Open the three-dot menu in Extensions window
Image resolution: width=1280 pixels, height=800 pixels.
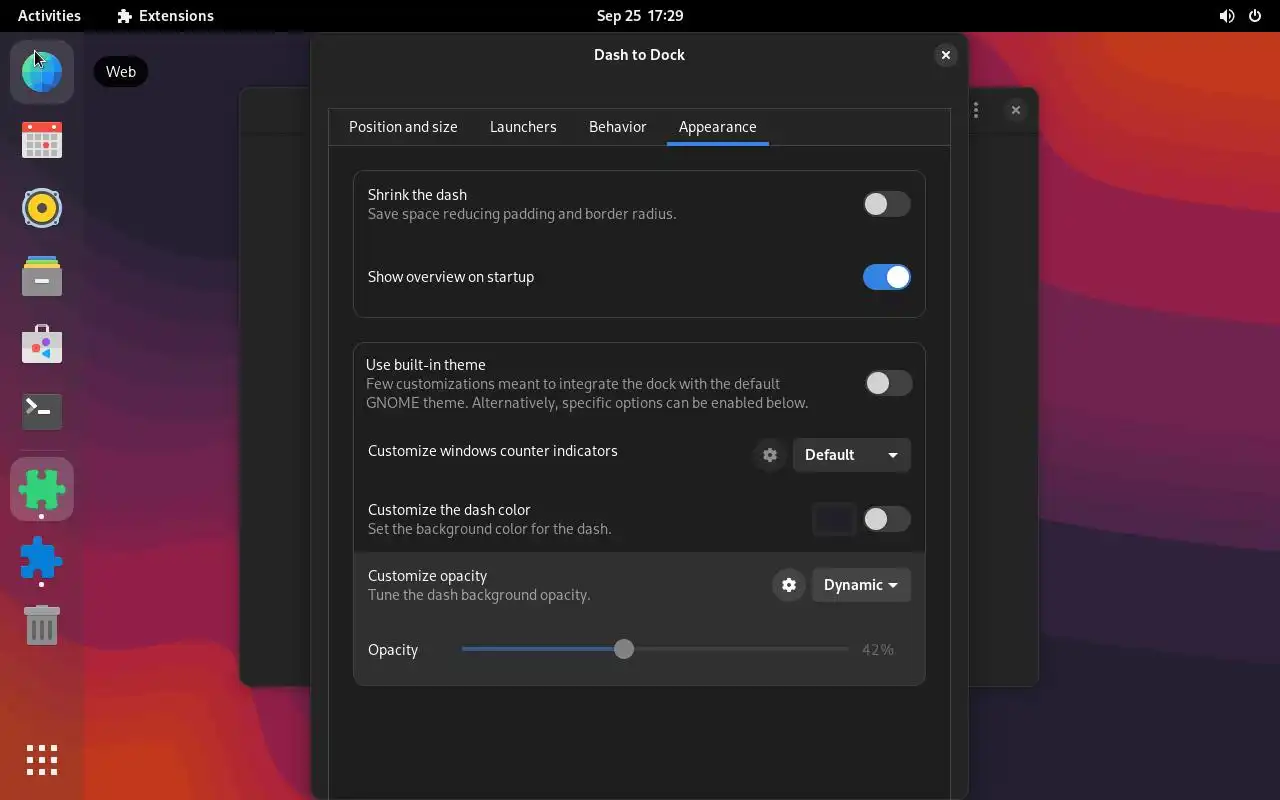(976, 111)
